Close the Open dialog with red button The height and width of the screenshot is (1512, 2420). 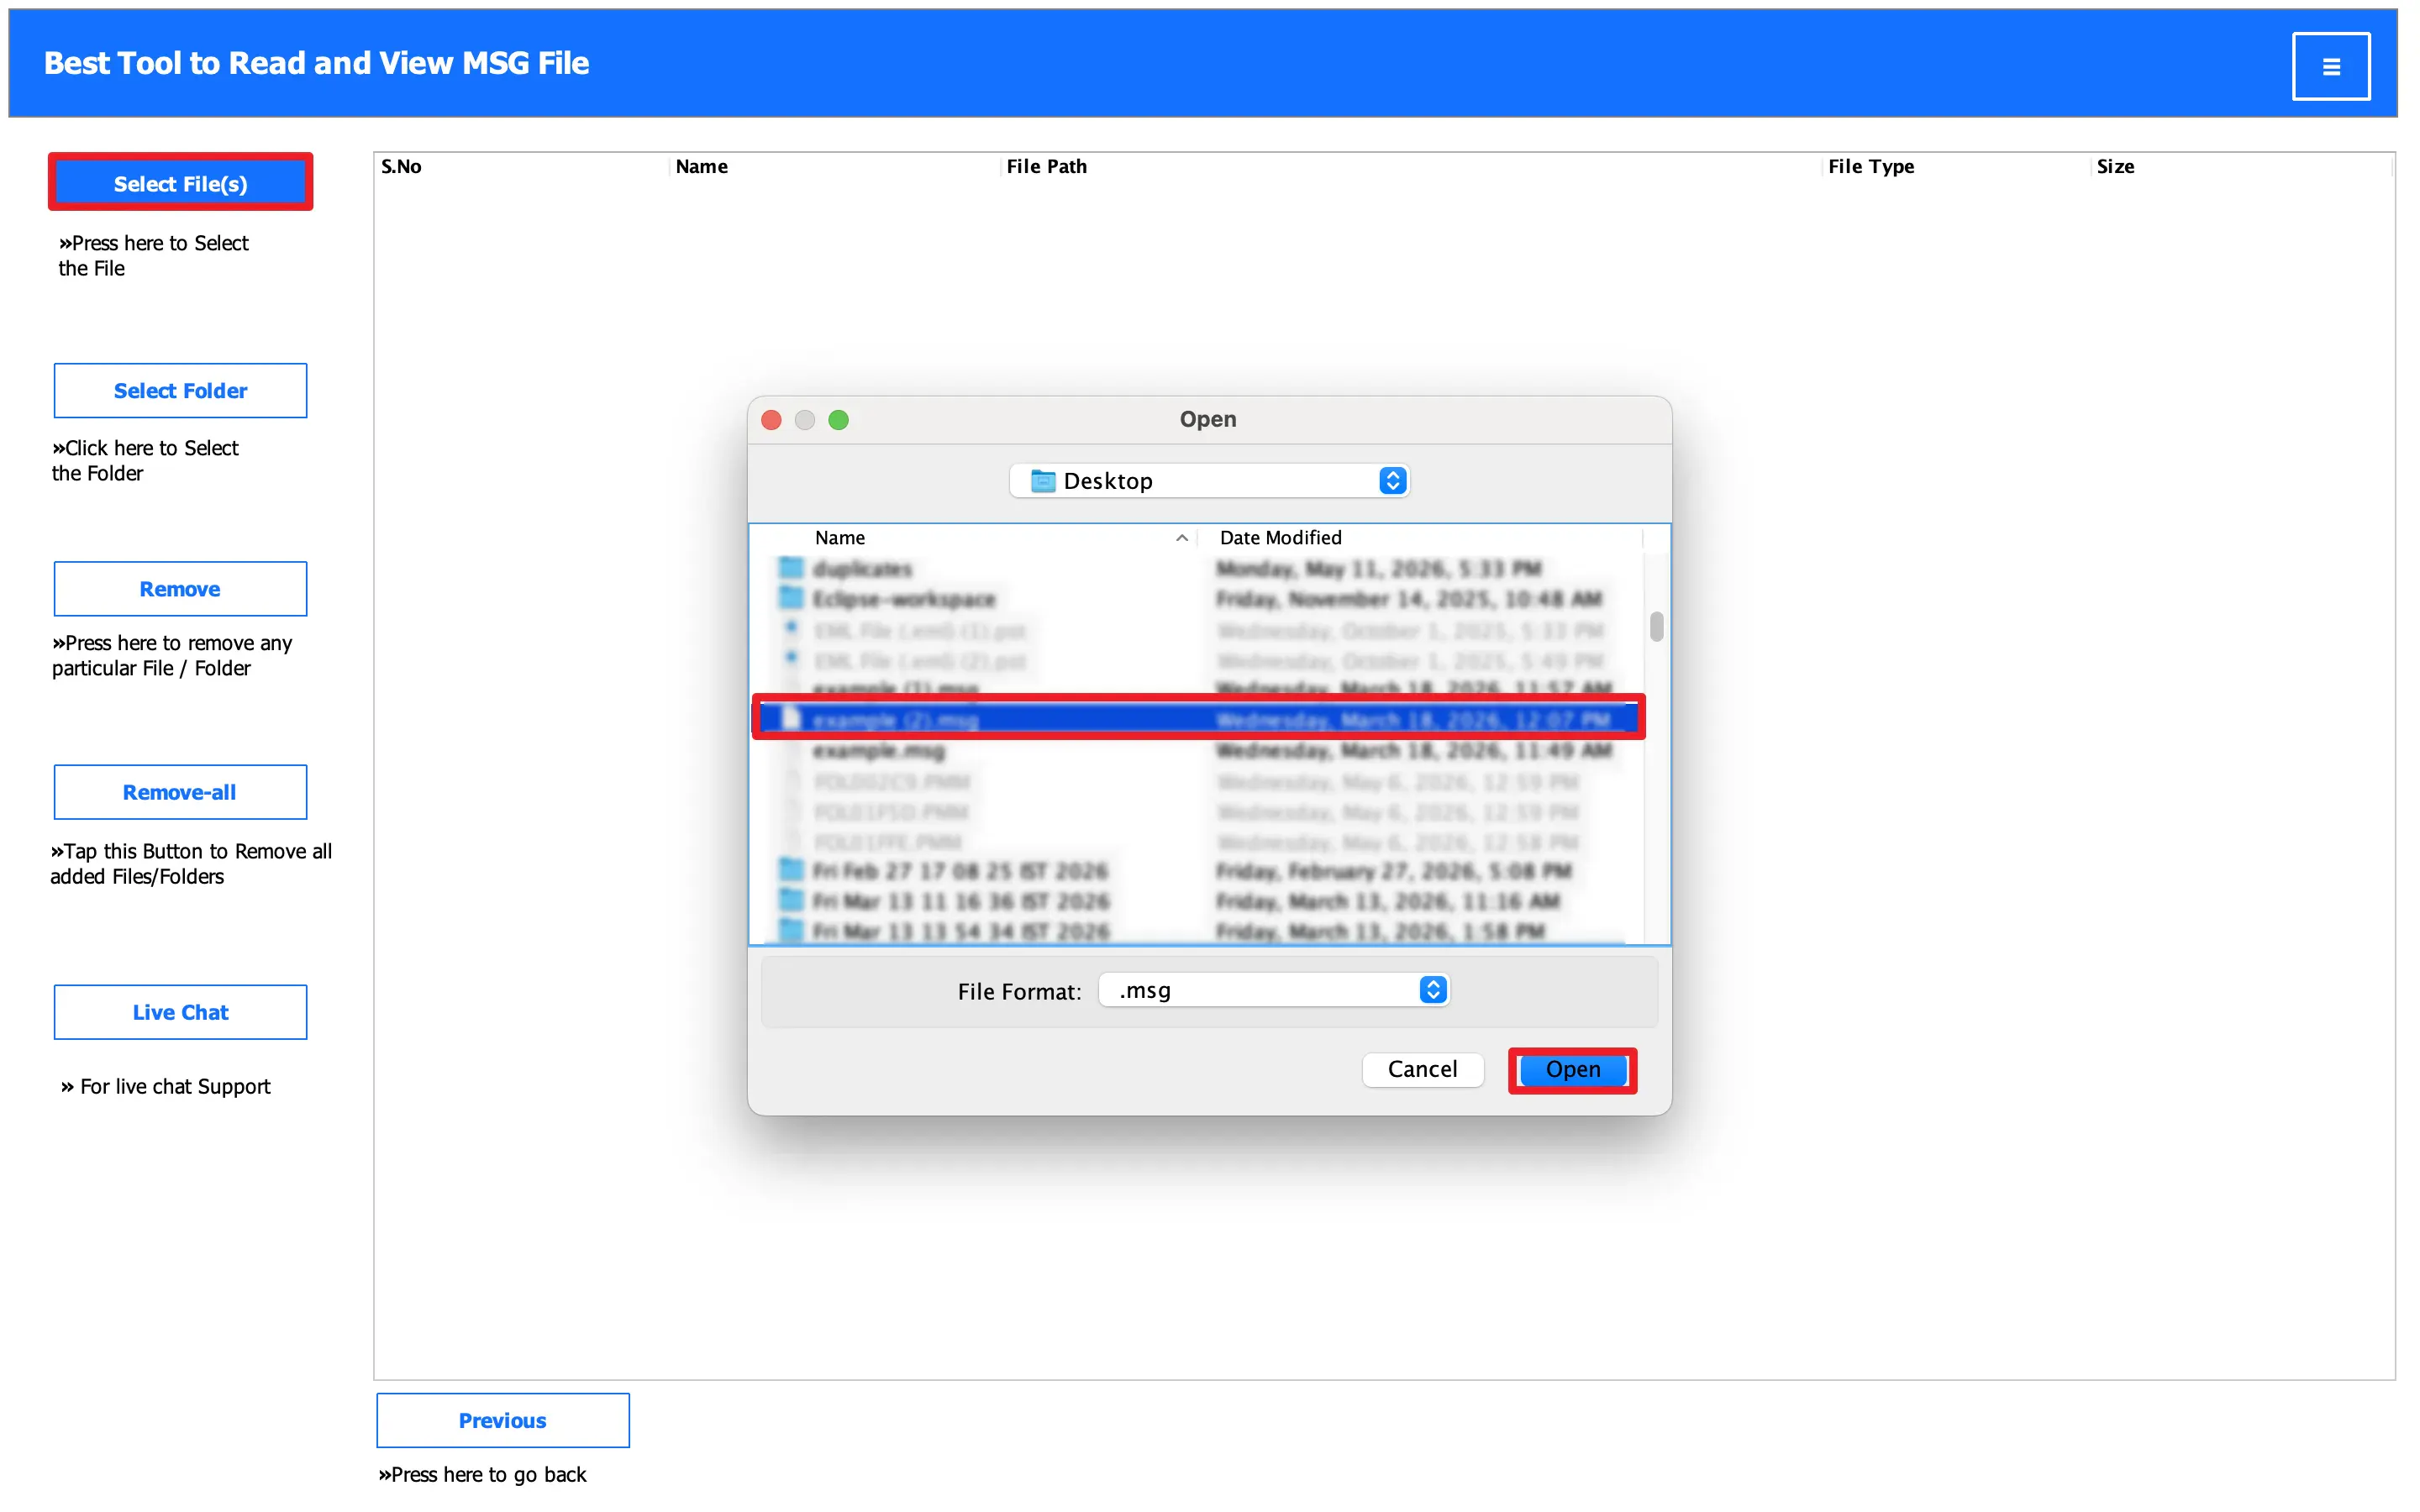771,420
